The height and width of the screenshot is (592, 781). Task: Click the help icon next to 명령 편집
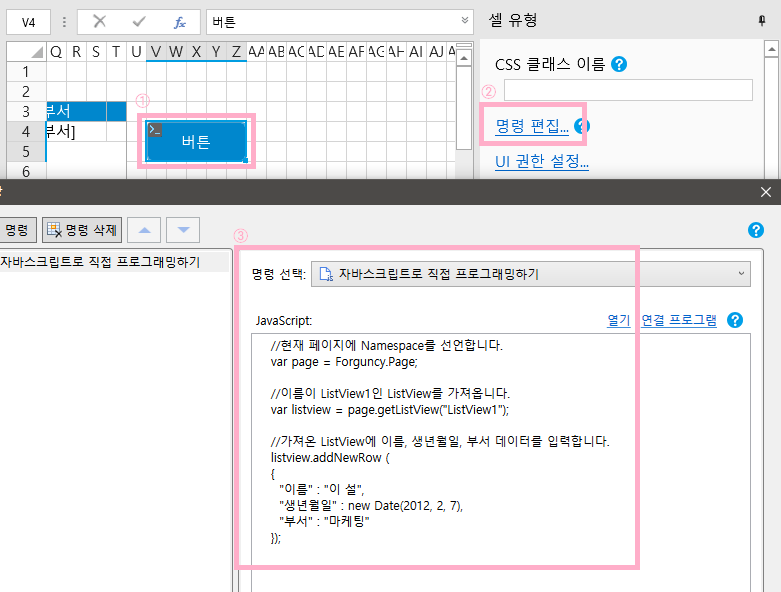583,126
